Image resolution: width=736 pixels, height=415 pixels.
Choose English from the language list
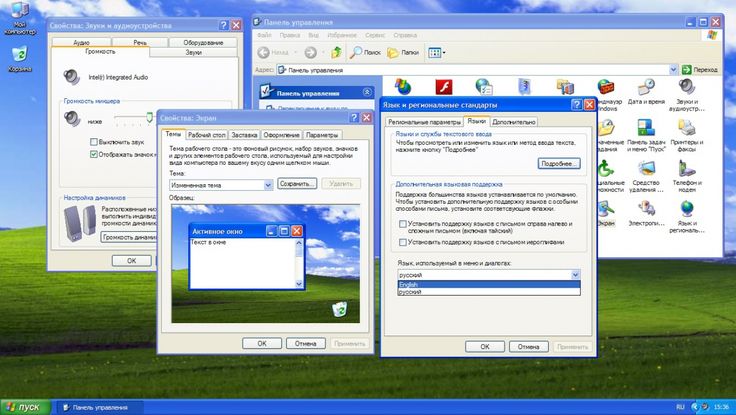click(489, 284)
